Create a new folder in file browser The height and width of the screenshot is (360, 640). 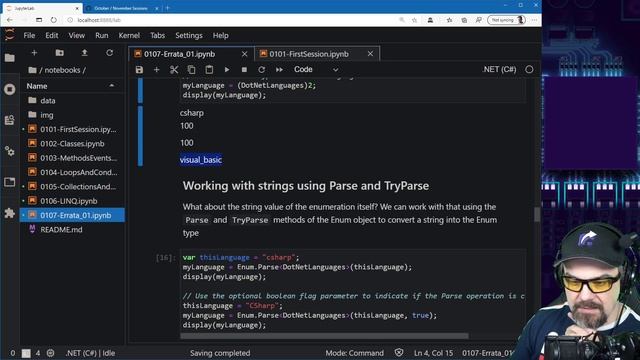(60, 53)
